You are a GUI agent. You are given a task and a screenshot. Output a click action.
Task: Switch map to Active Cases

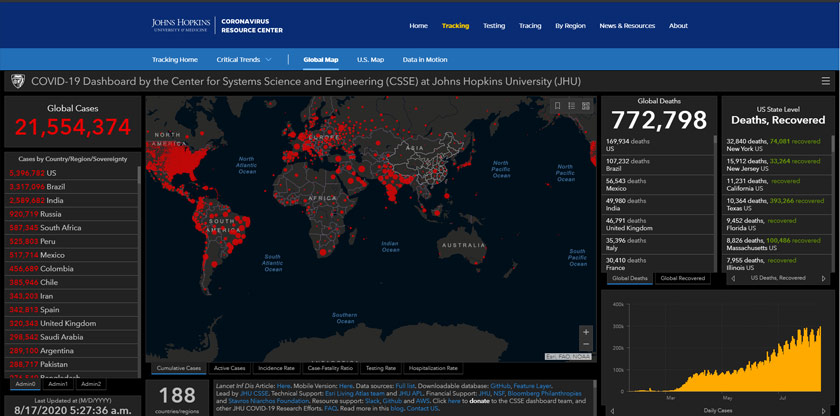pos(229,368)
